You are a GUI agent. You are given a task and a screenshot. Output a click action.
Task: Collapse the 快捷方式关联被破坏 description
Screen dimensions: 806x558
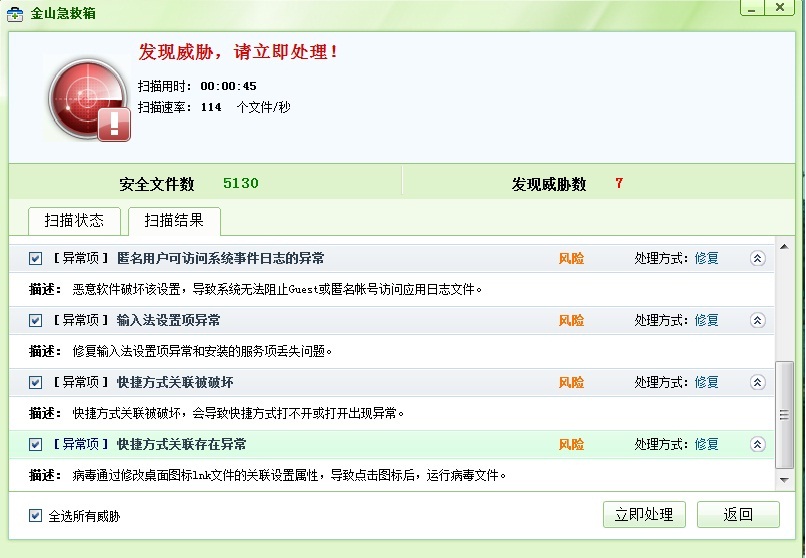tap(757, 382)
